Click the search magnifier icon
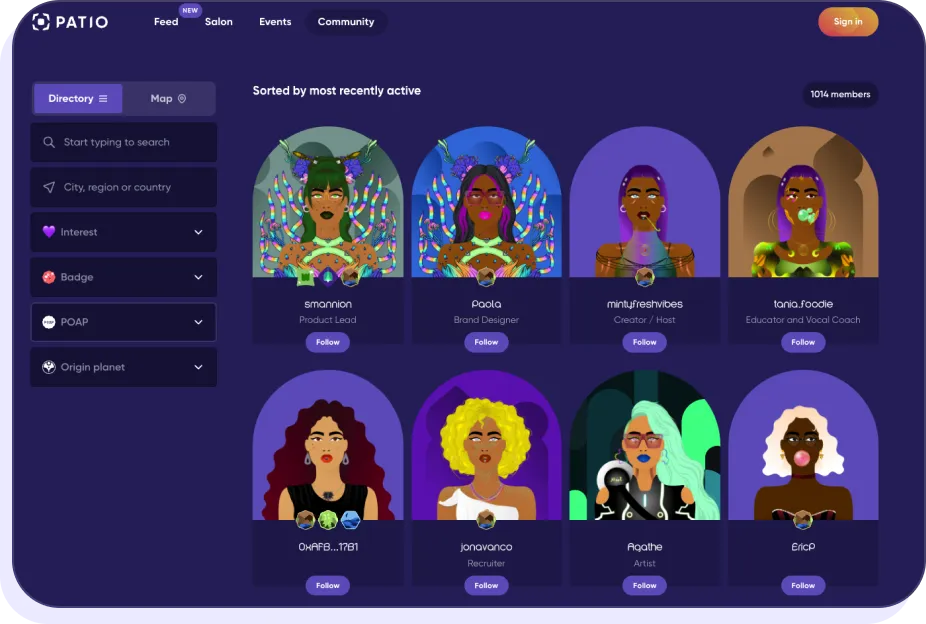This screenshot has width=926, height=624. (x=49, y=142)
